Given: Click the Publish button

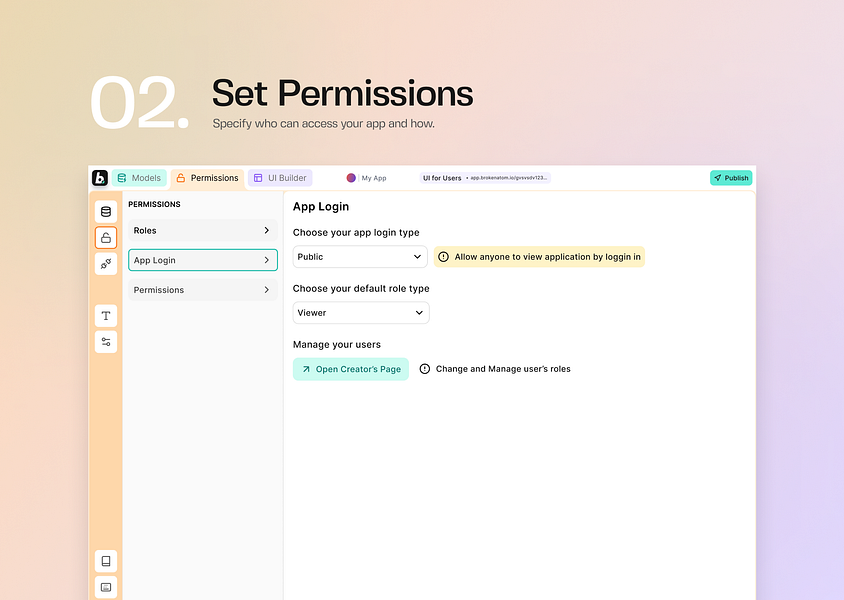Looking at the screenshot, I should click(x=731, y=178).
